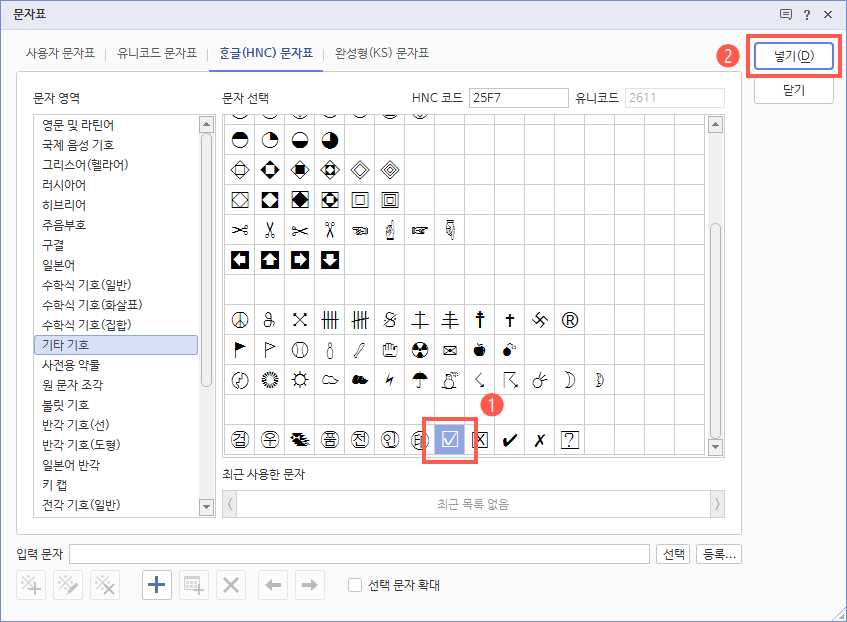
Task: Select the peace sign symbol
Action: (239, 320)
